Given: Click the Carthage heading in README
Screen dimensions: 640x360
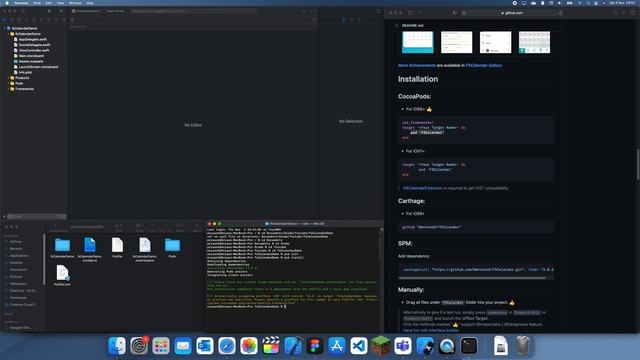Looking at the screenshot, I should [x=411, y=201].
